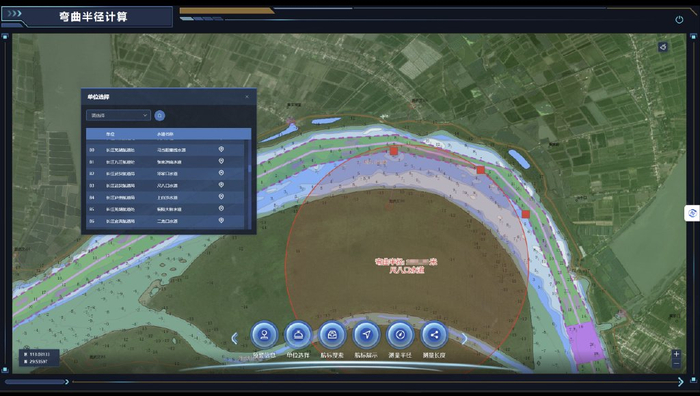
Task: Show more tools with right chevron
Action: click(x=464, y=338)
